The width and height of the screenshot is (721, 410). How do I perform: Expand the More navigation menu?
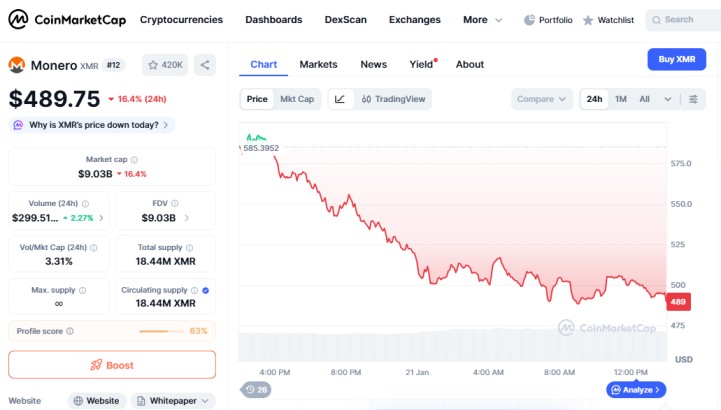click(x=482, y=20)
